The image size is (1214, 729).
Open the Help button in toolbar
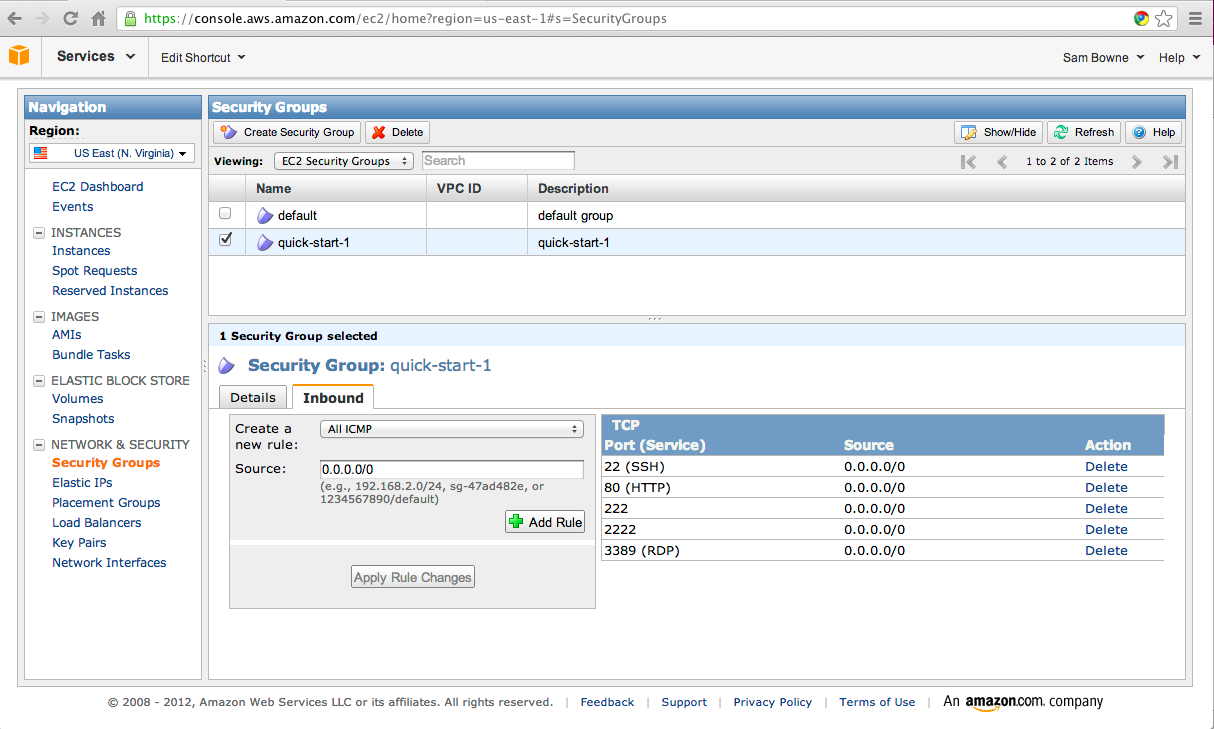[x=1153, y=132]
